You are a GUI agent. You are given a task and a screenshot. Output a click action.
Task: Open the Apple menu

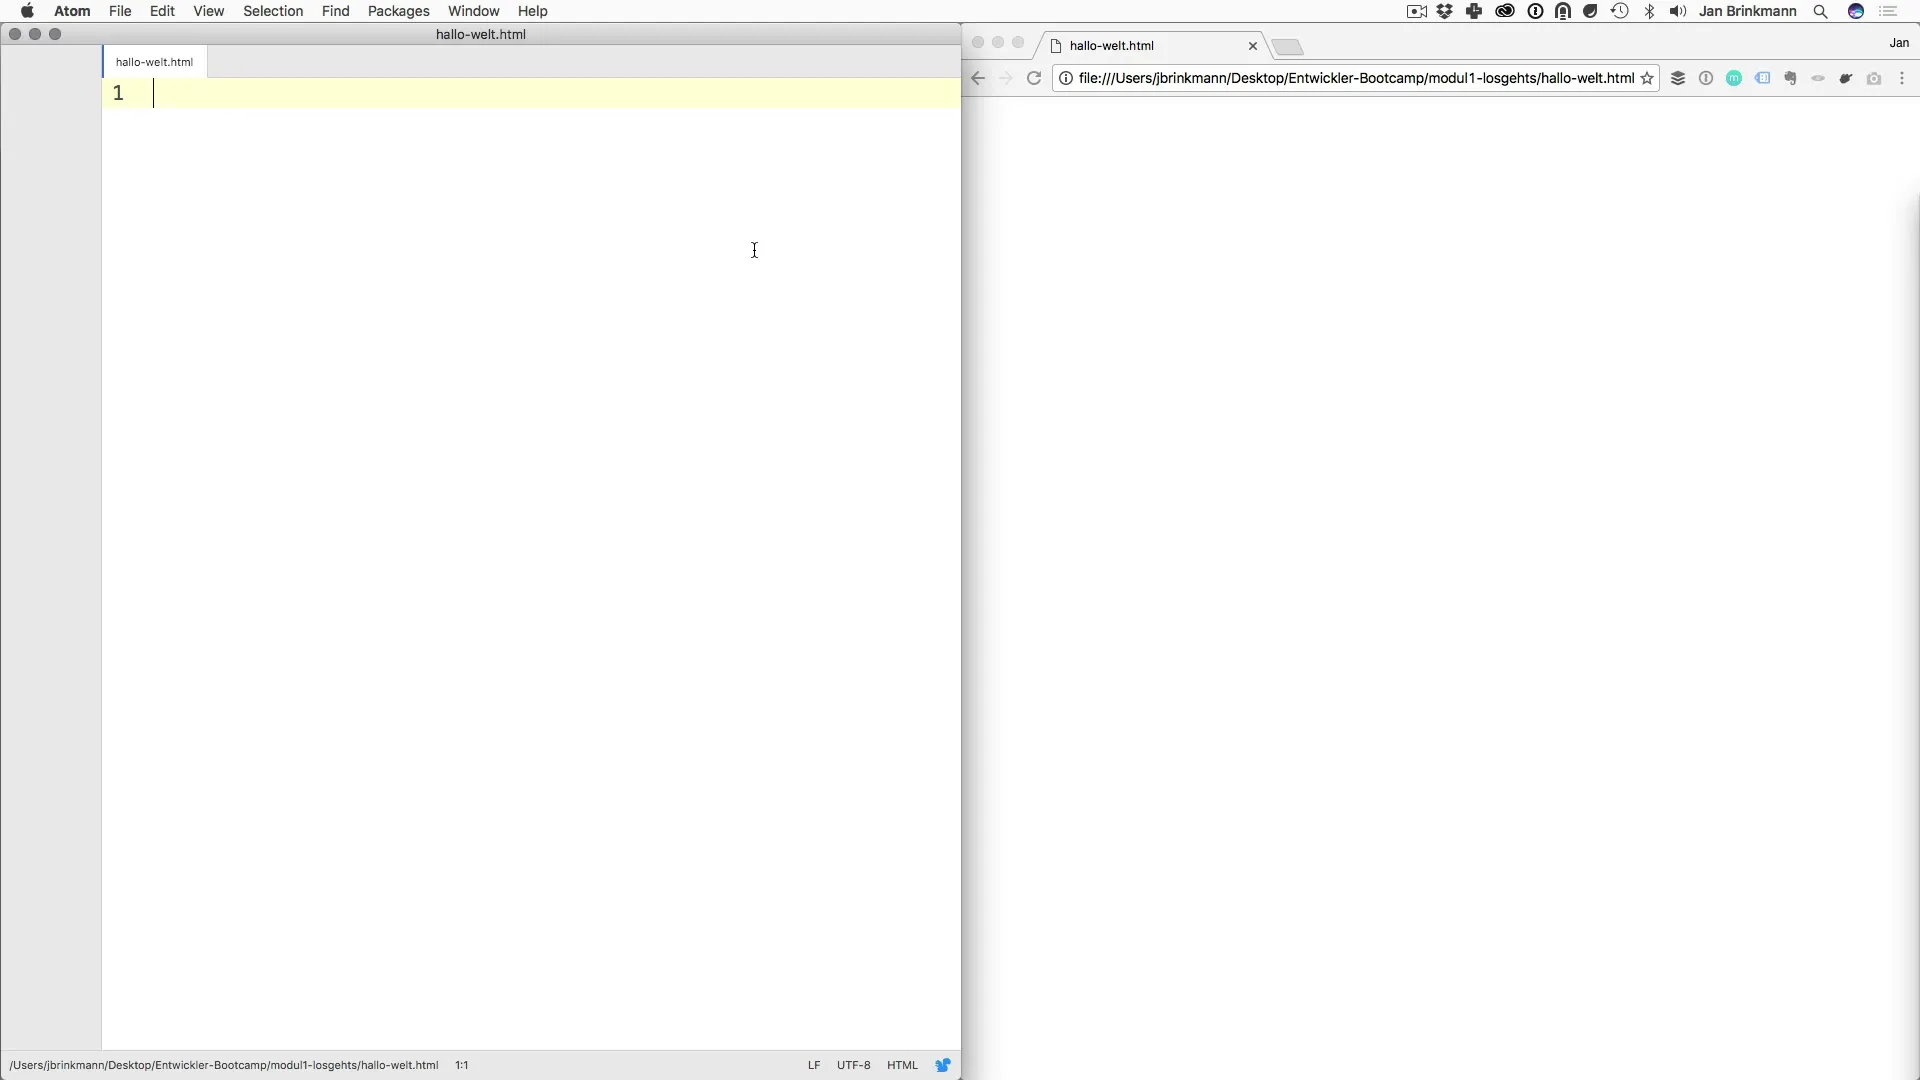tap(27, 11)
